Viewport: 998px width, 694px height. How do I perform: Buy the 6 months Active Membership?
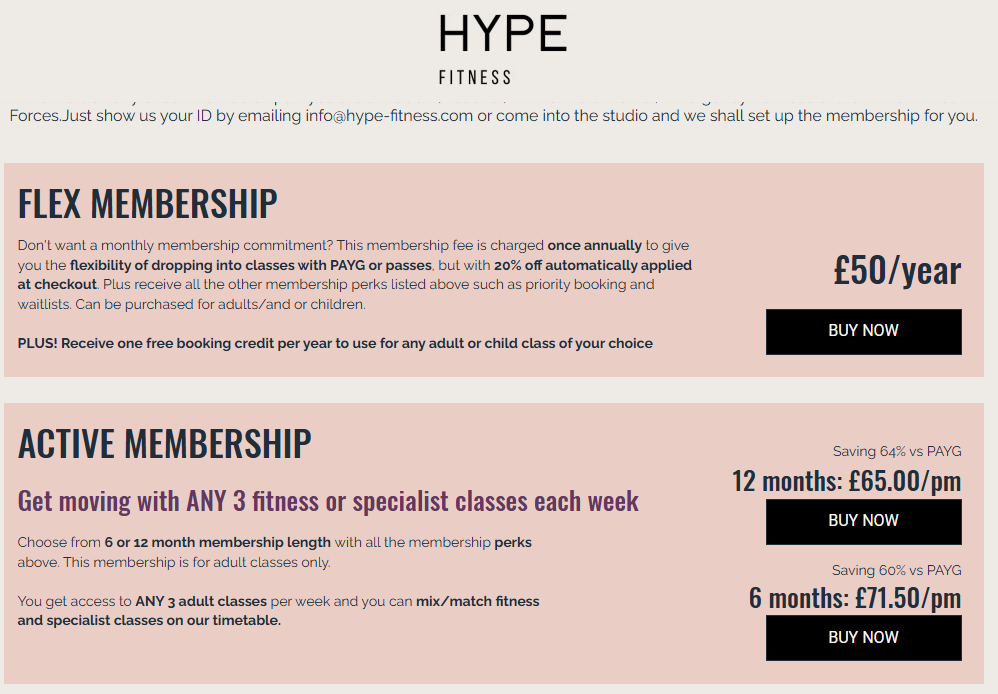coord(863,638)
